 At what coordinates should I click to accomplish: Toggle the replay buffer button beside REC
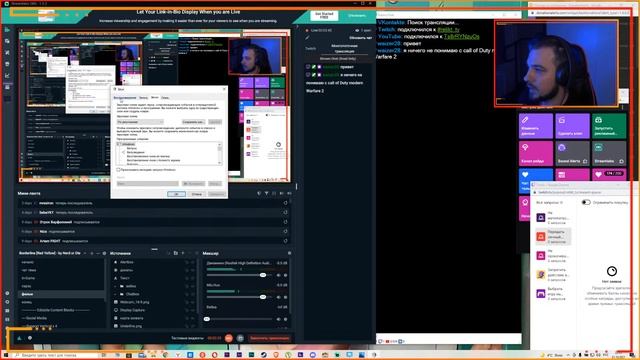click(x=240, y=338)
